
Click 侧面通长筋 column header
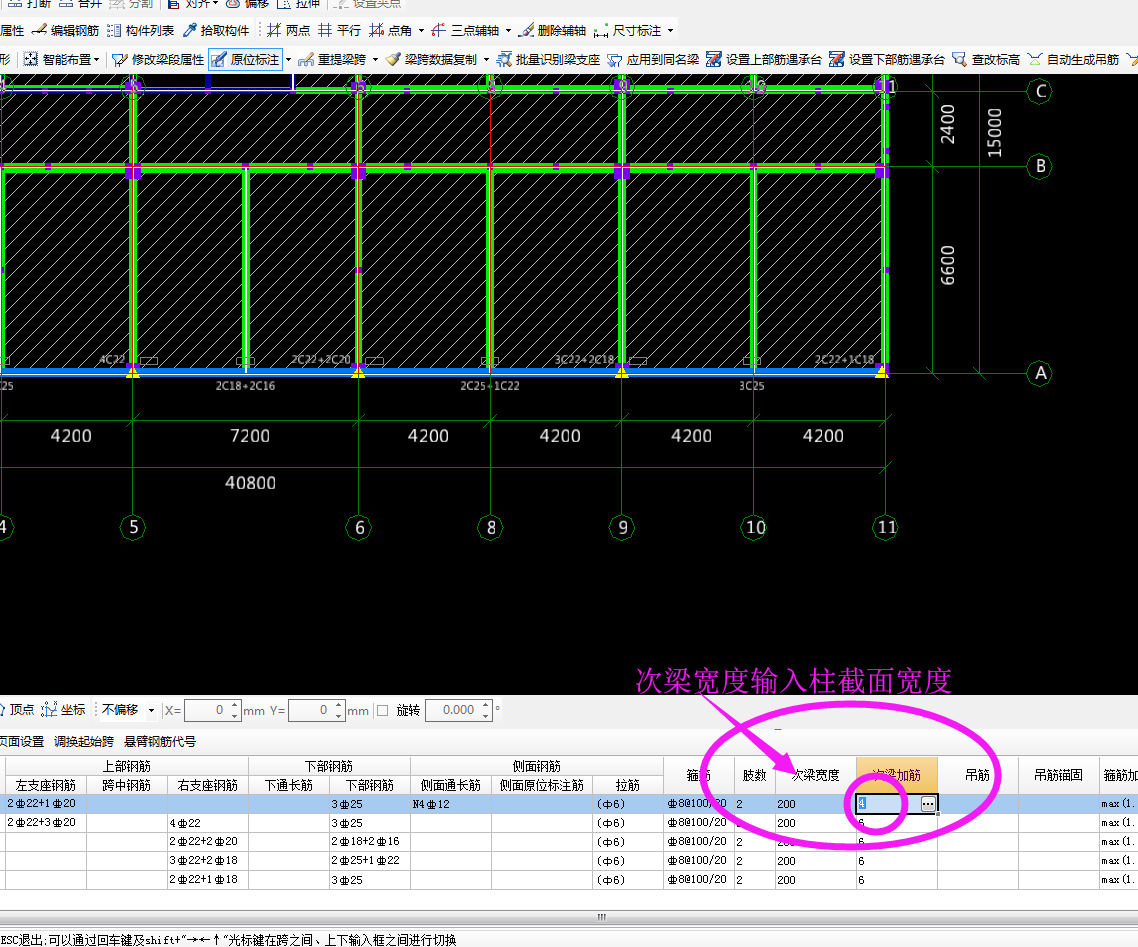451,785
